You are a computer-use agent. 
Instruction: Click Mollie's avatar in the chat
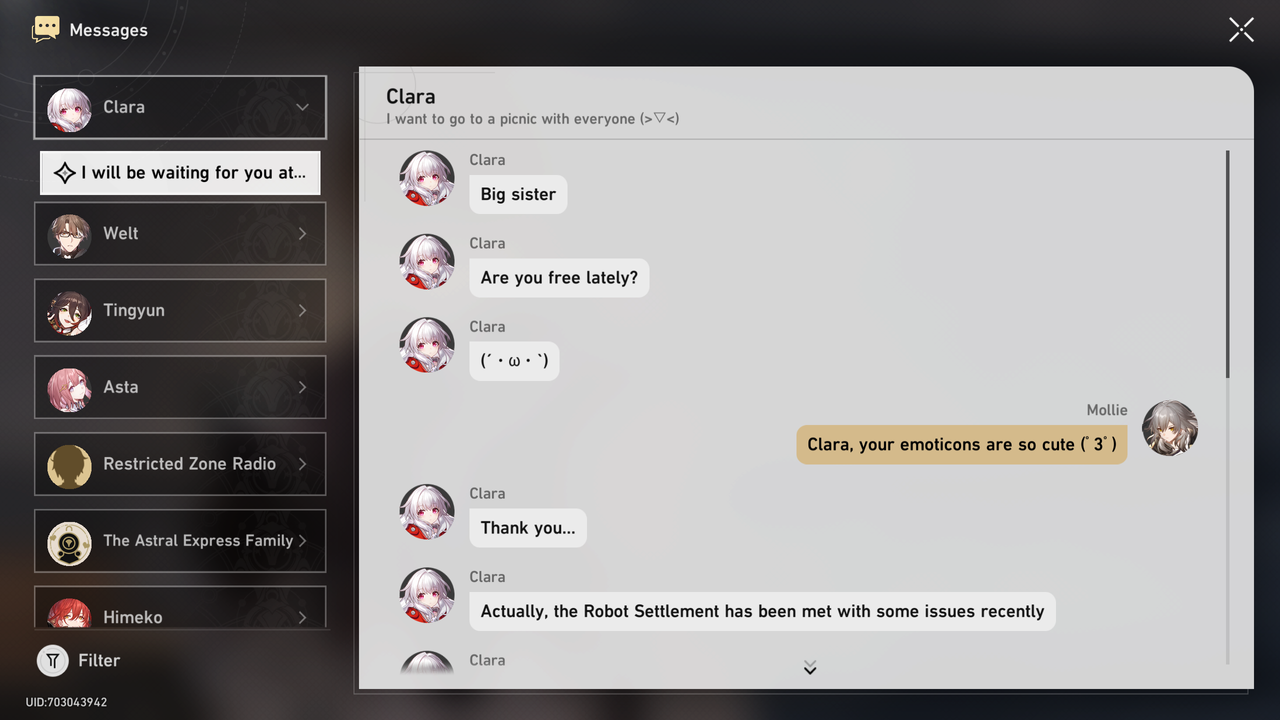pos(1170,428)
